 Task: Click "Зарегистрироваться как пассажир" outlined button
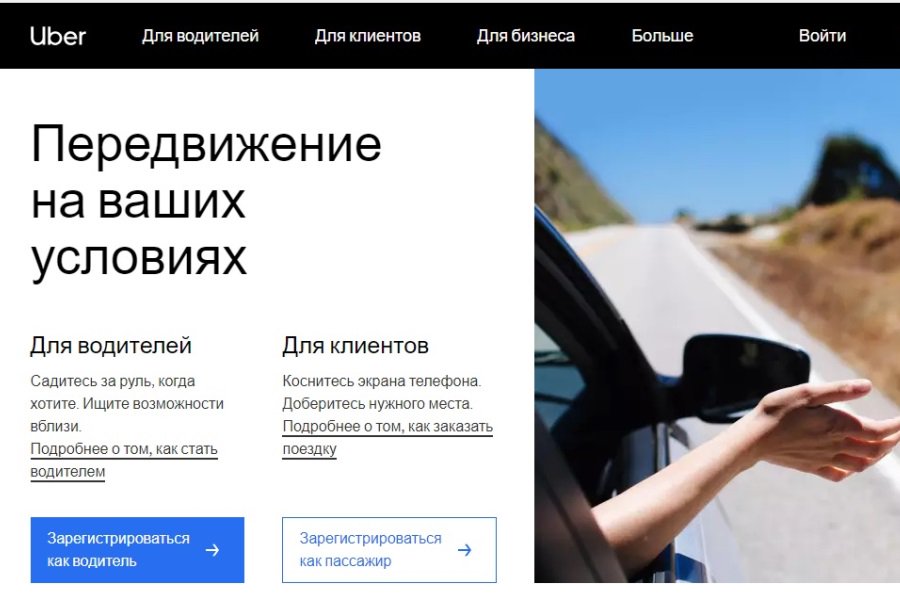[x=389, y=550]
